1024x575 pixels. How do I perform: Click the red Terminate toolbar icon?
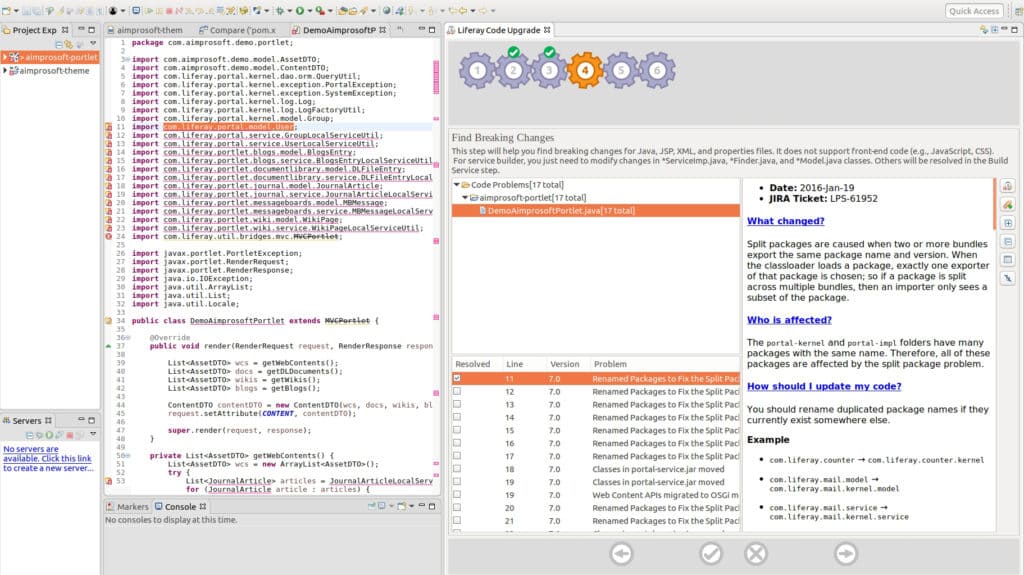[168, 10]
